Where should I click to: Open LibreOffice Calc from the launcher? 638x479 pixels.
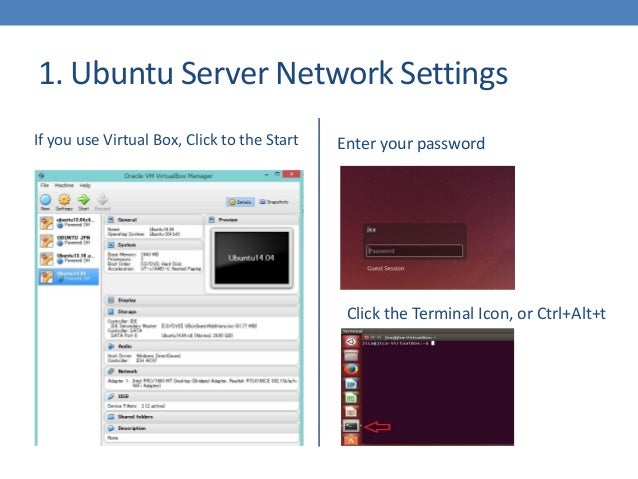tap(351, 398)
